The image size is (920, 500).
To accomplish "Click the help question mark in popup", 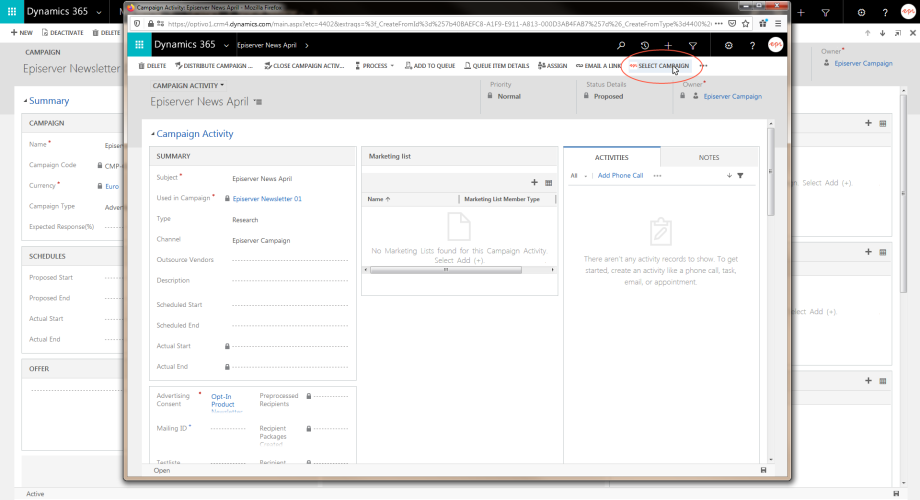I will (x=752, y=45).
